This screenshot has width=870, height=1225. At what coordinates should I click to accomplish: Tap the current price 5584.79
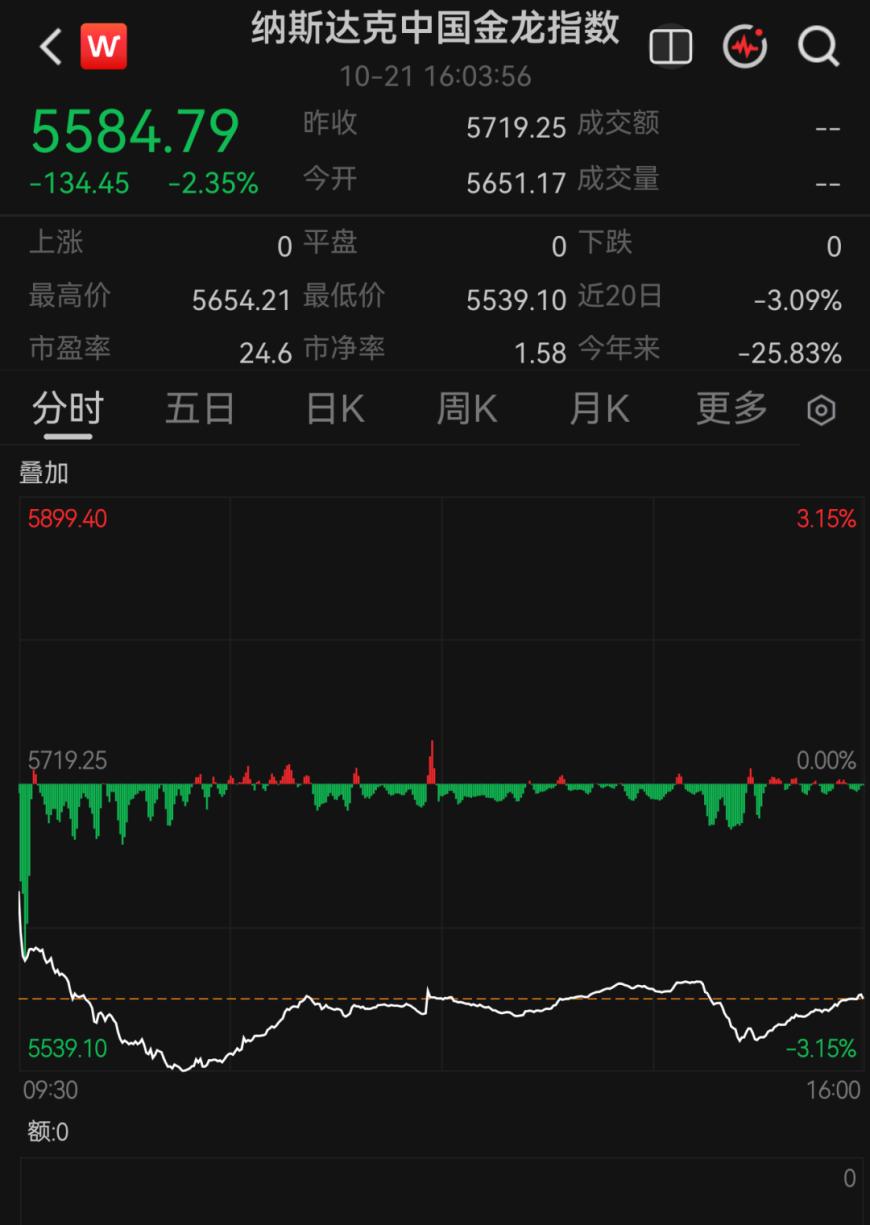[135, 132]
